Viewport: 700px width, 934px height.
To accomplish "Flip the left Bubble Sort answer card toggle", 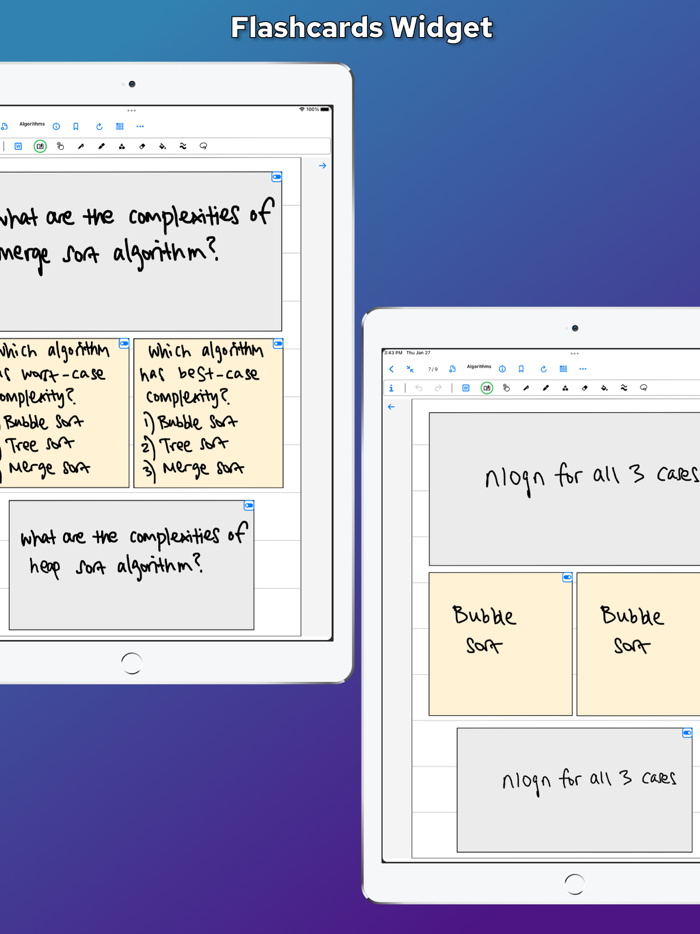I will coord(567,577).
